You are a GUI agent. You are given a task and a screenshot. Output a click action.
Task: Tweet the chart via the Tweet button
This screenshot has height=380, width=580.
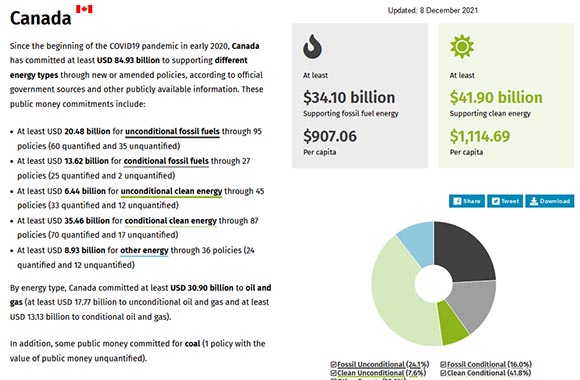click(x=505, y=201)
